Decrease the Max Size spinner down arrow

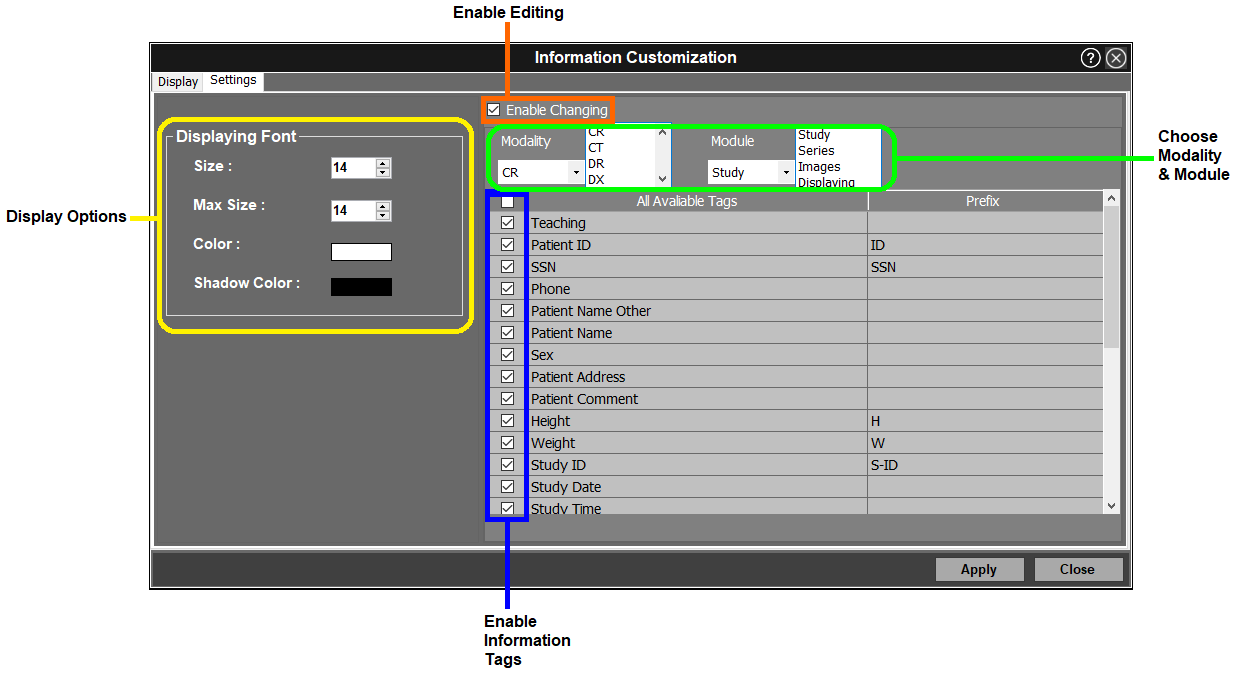click(383, 216)
